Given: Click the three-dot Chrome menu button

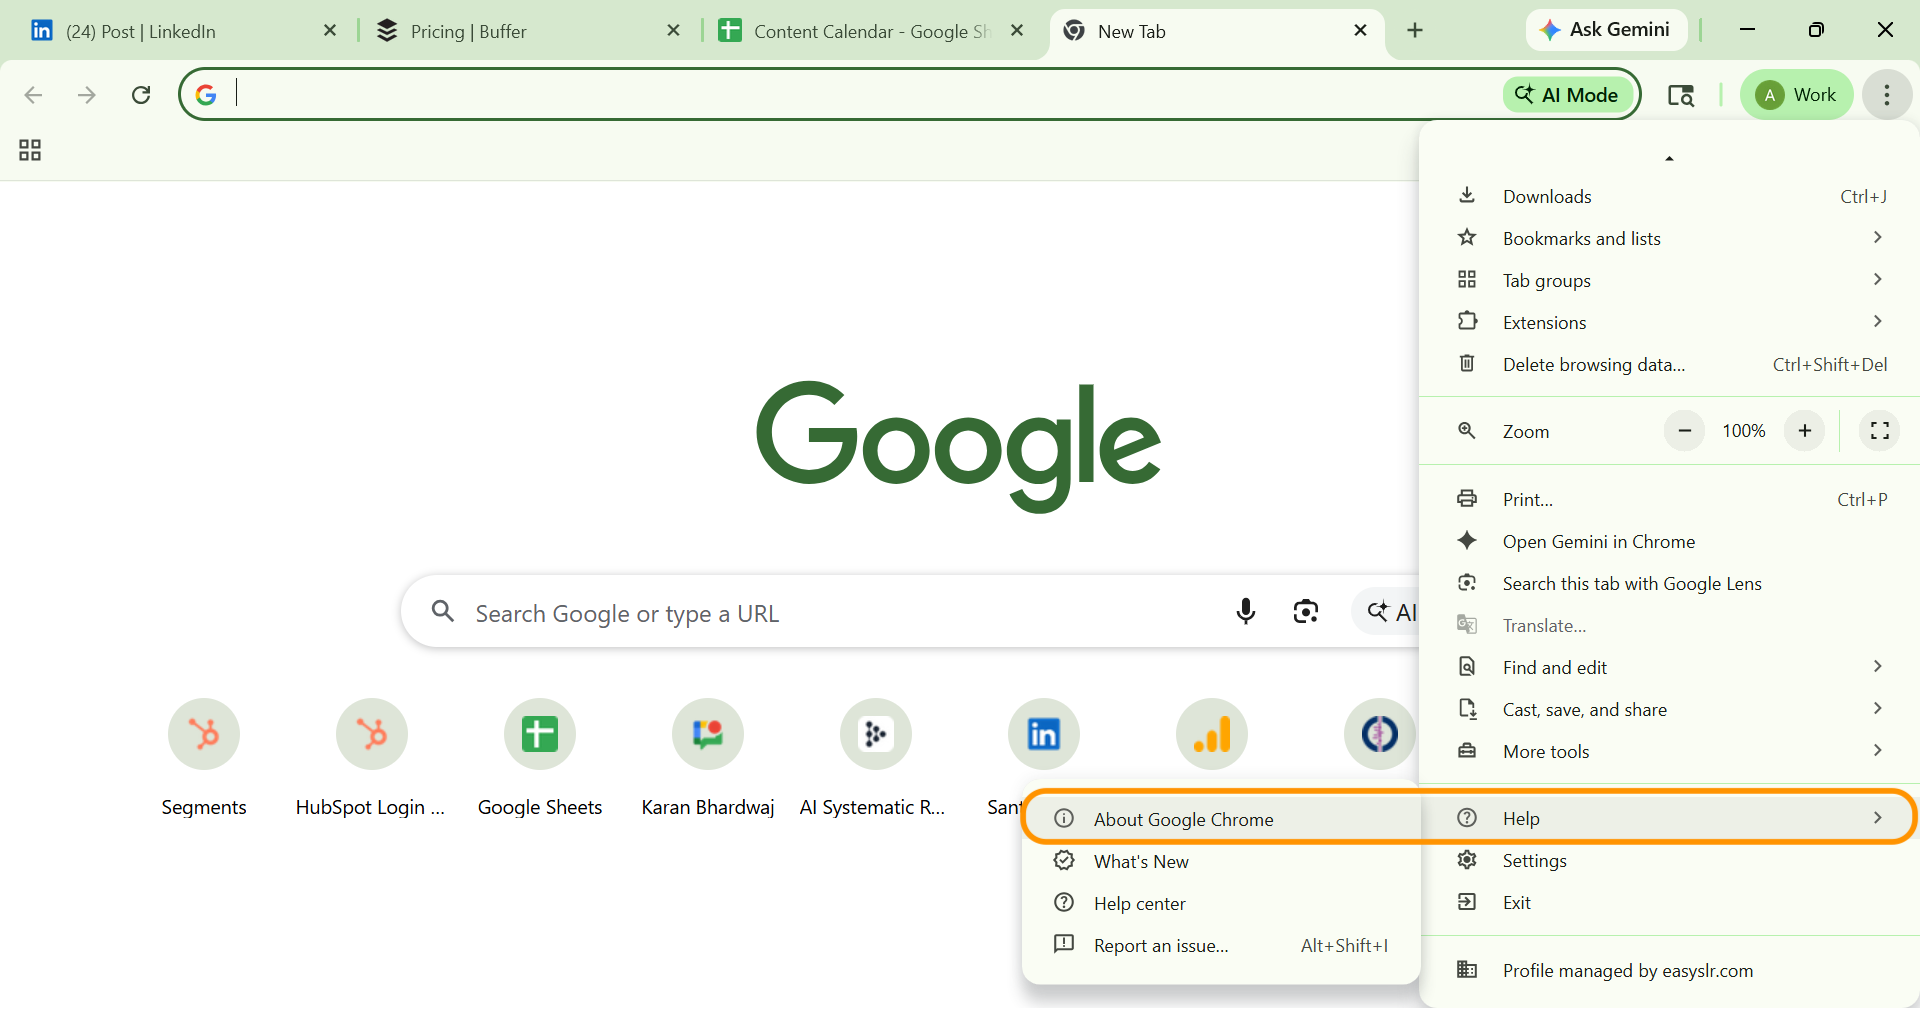Looking at the screenshot, I should tap(1886, 95).
